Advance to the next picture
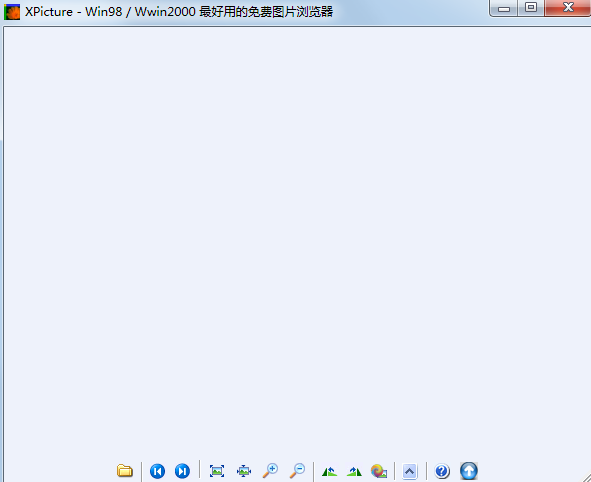The image size is (591, 482). coord(182,471)
